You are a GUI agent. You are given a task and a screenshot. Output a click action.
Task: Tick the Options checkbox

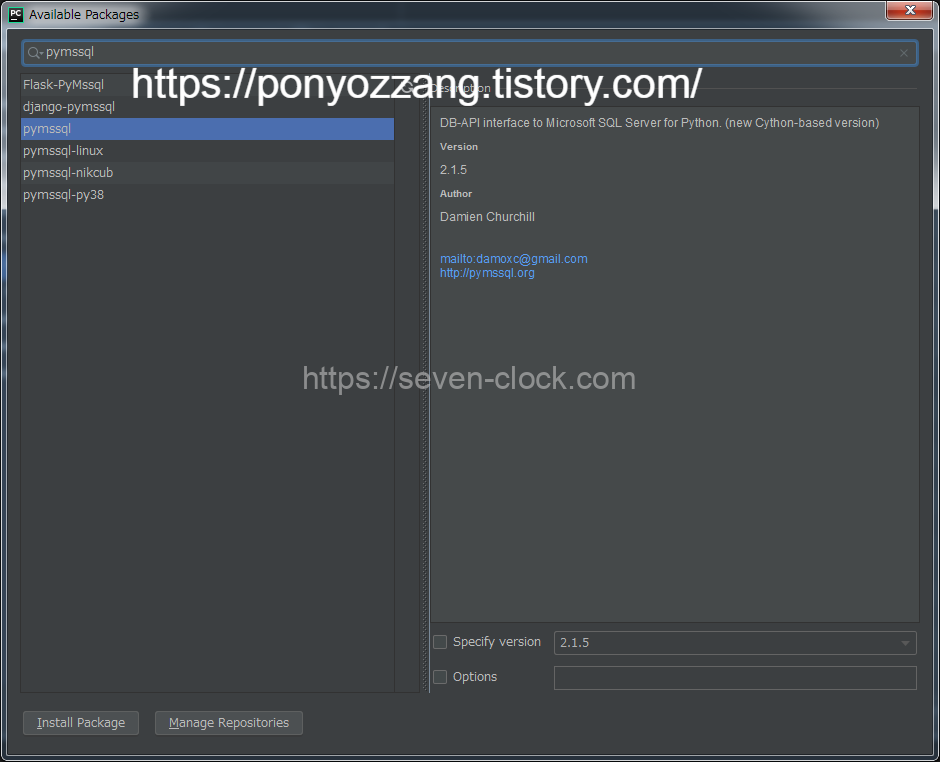[x=440, y=677]
